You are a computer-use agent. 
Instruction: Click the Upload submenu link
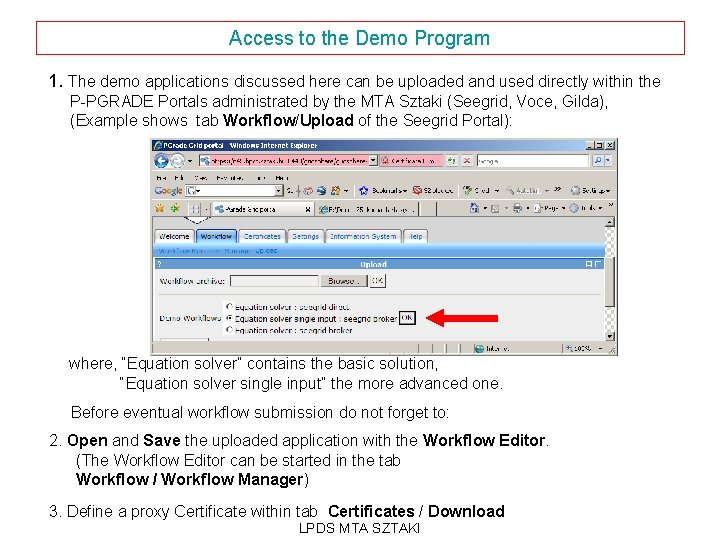[266, 251]
